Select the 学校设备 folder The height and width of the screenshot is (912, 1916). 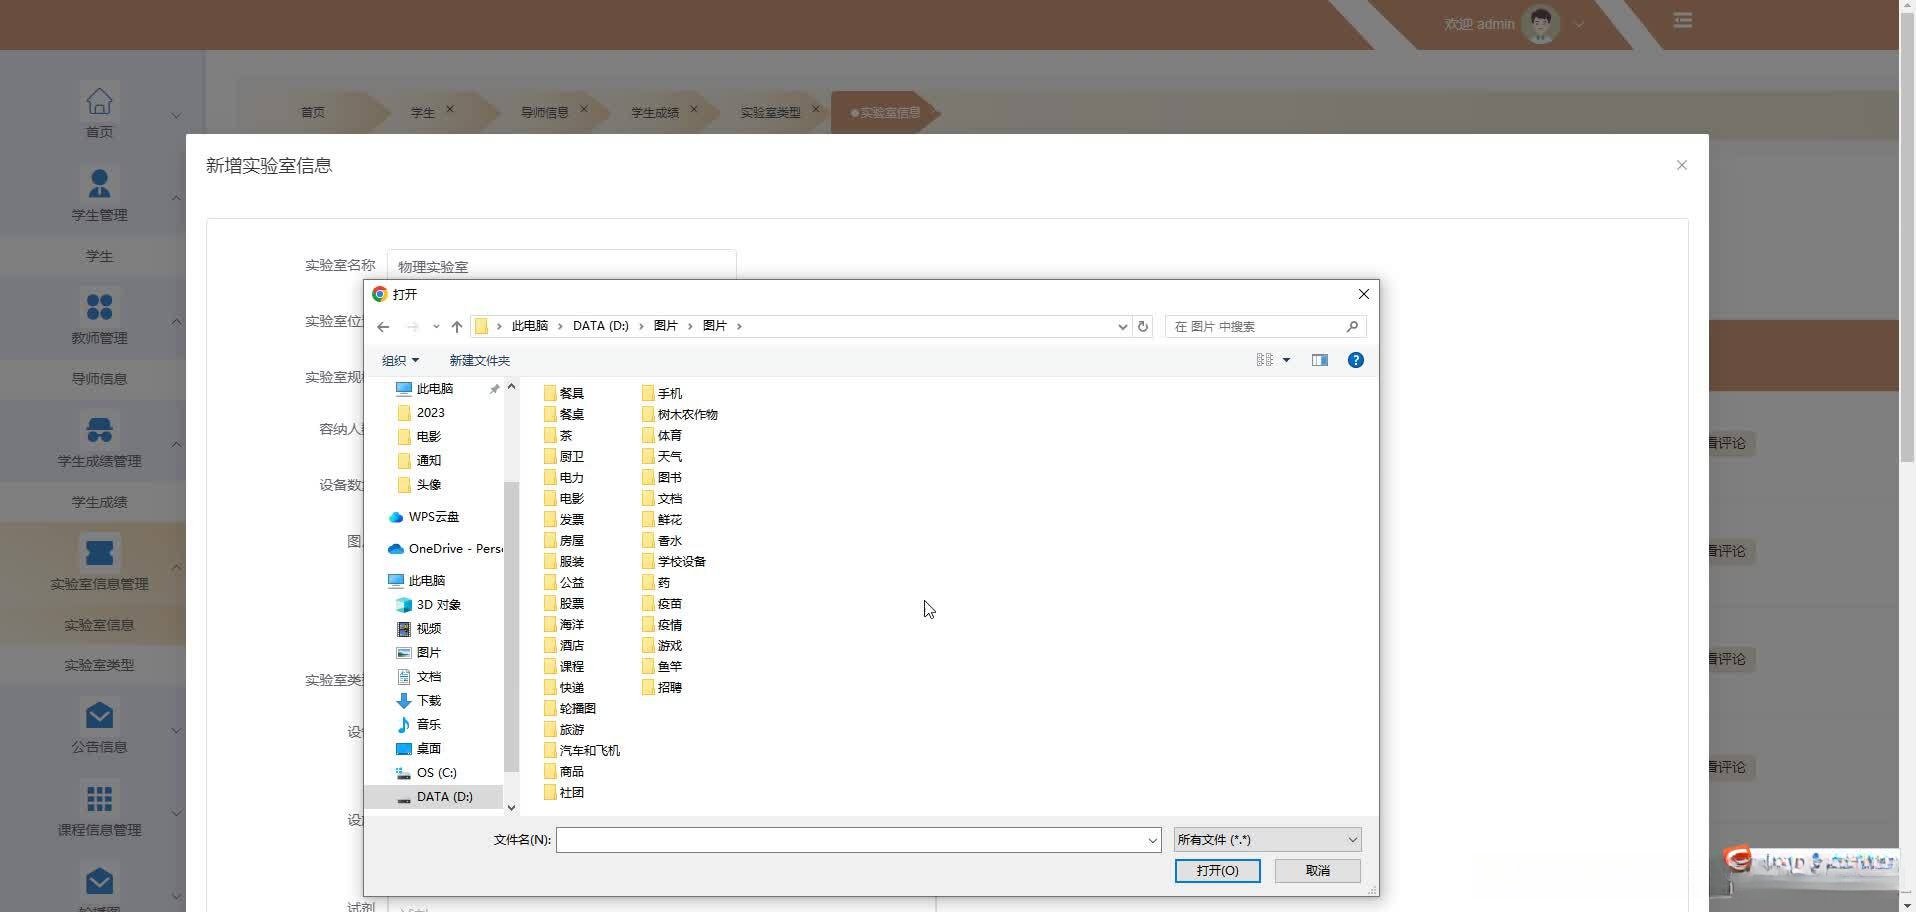tap(681, 562)
